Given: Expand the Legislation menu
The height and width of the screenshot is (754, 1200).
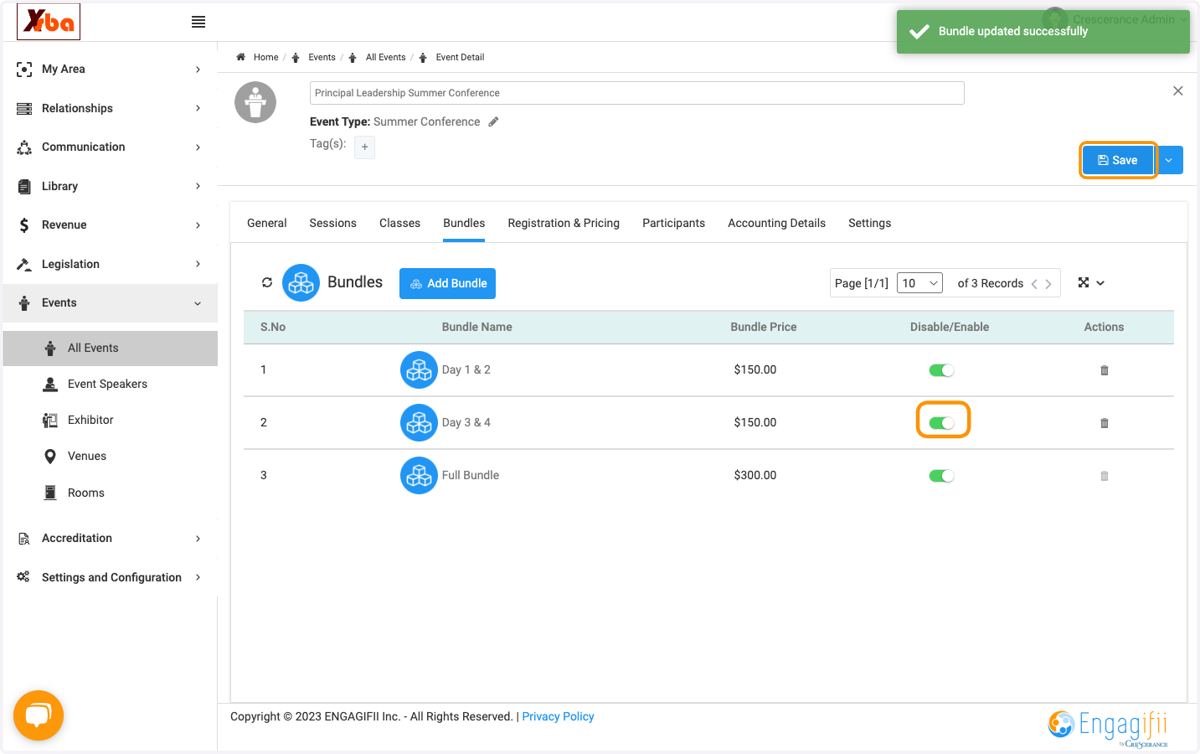Looking at the screenshot, I should (110, 264).
